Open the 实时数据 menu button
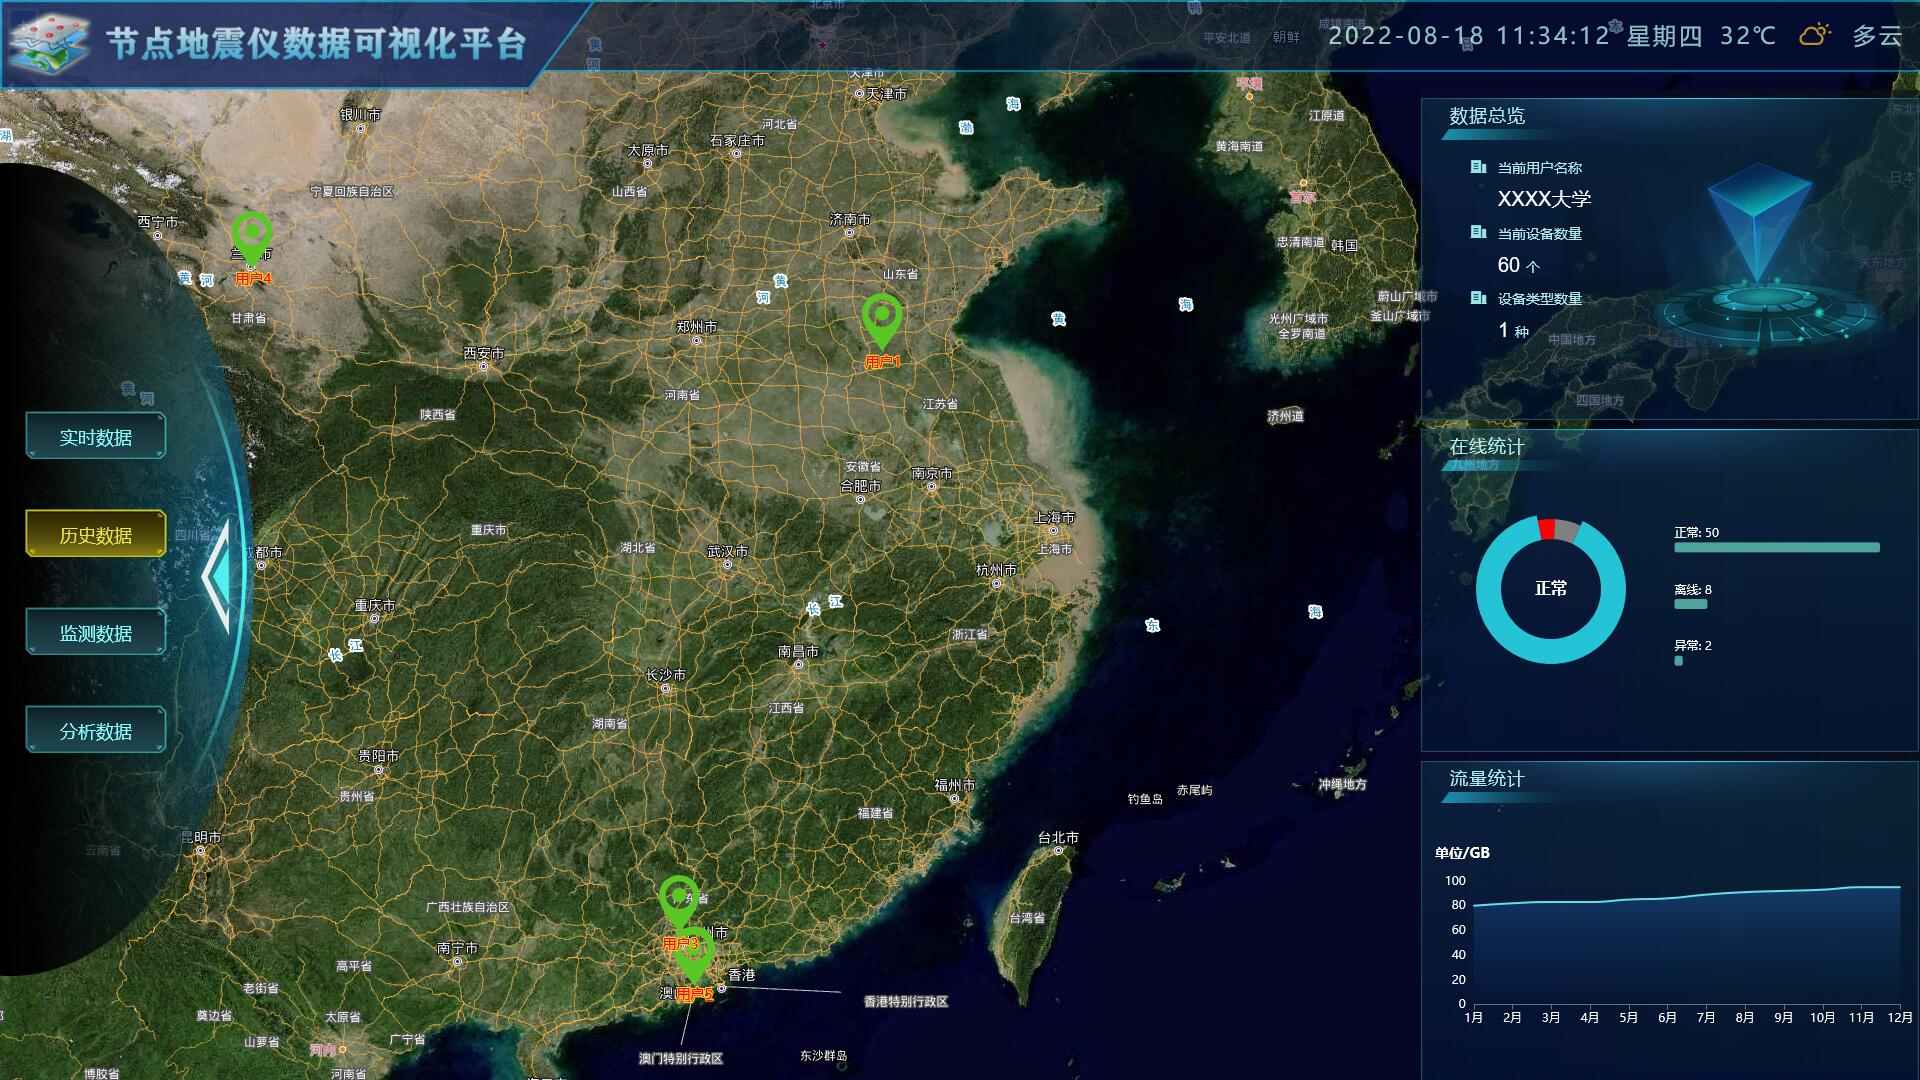The width and height of the screenshot is (1920, 1080). point(96,437)
